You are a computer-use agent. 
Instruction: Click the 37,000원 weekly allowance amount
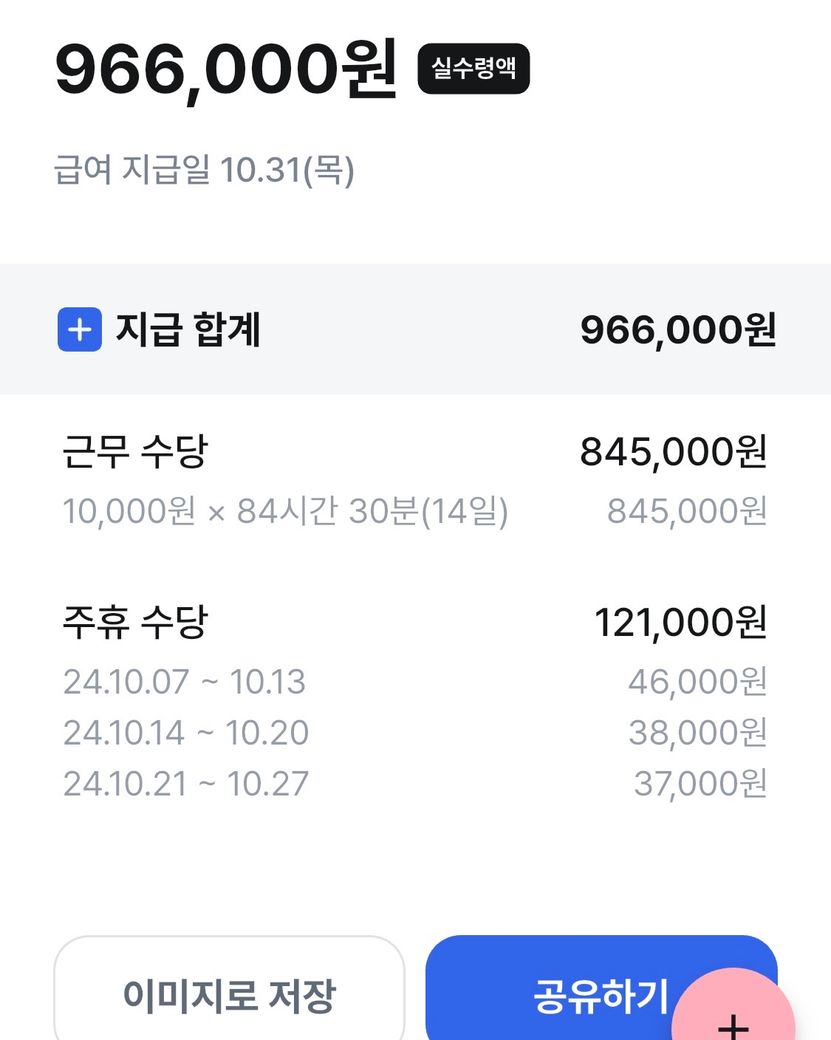[x=700, y=784]
